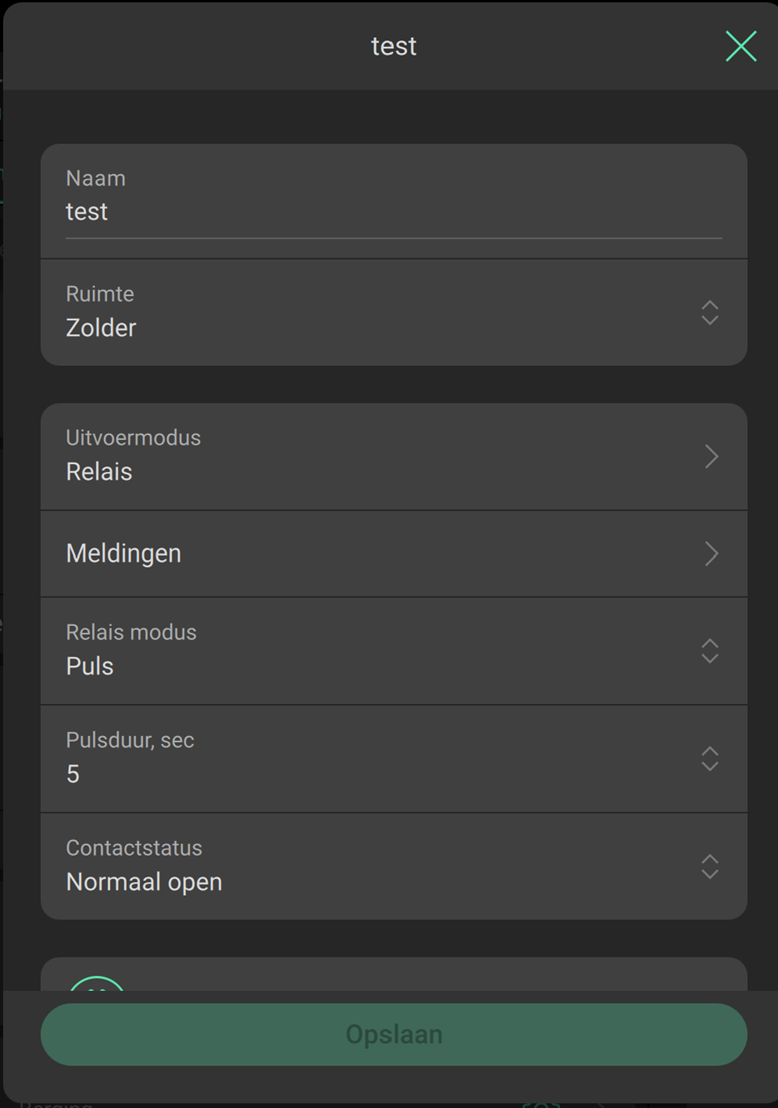Click the chevron arrow icon next to Relais
Viewport: 778px width, 1108px height.
tap(711, 457)
